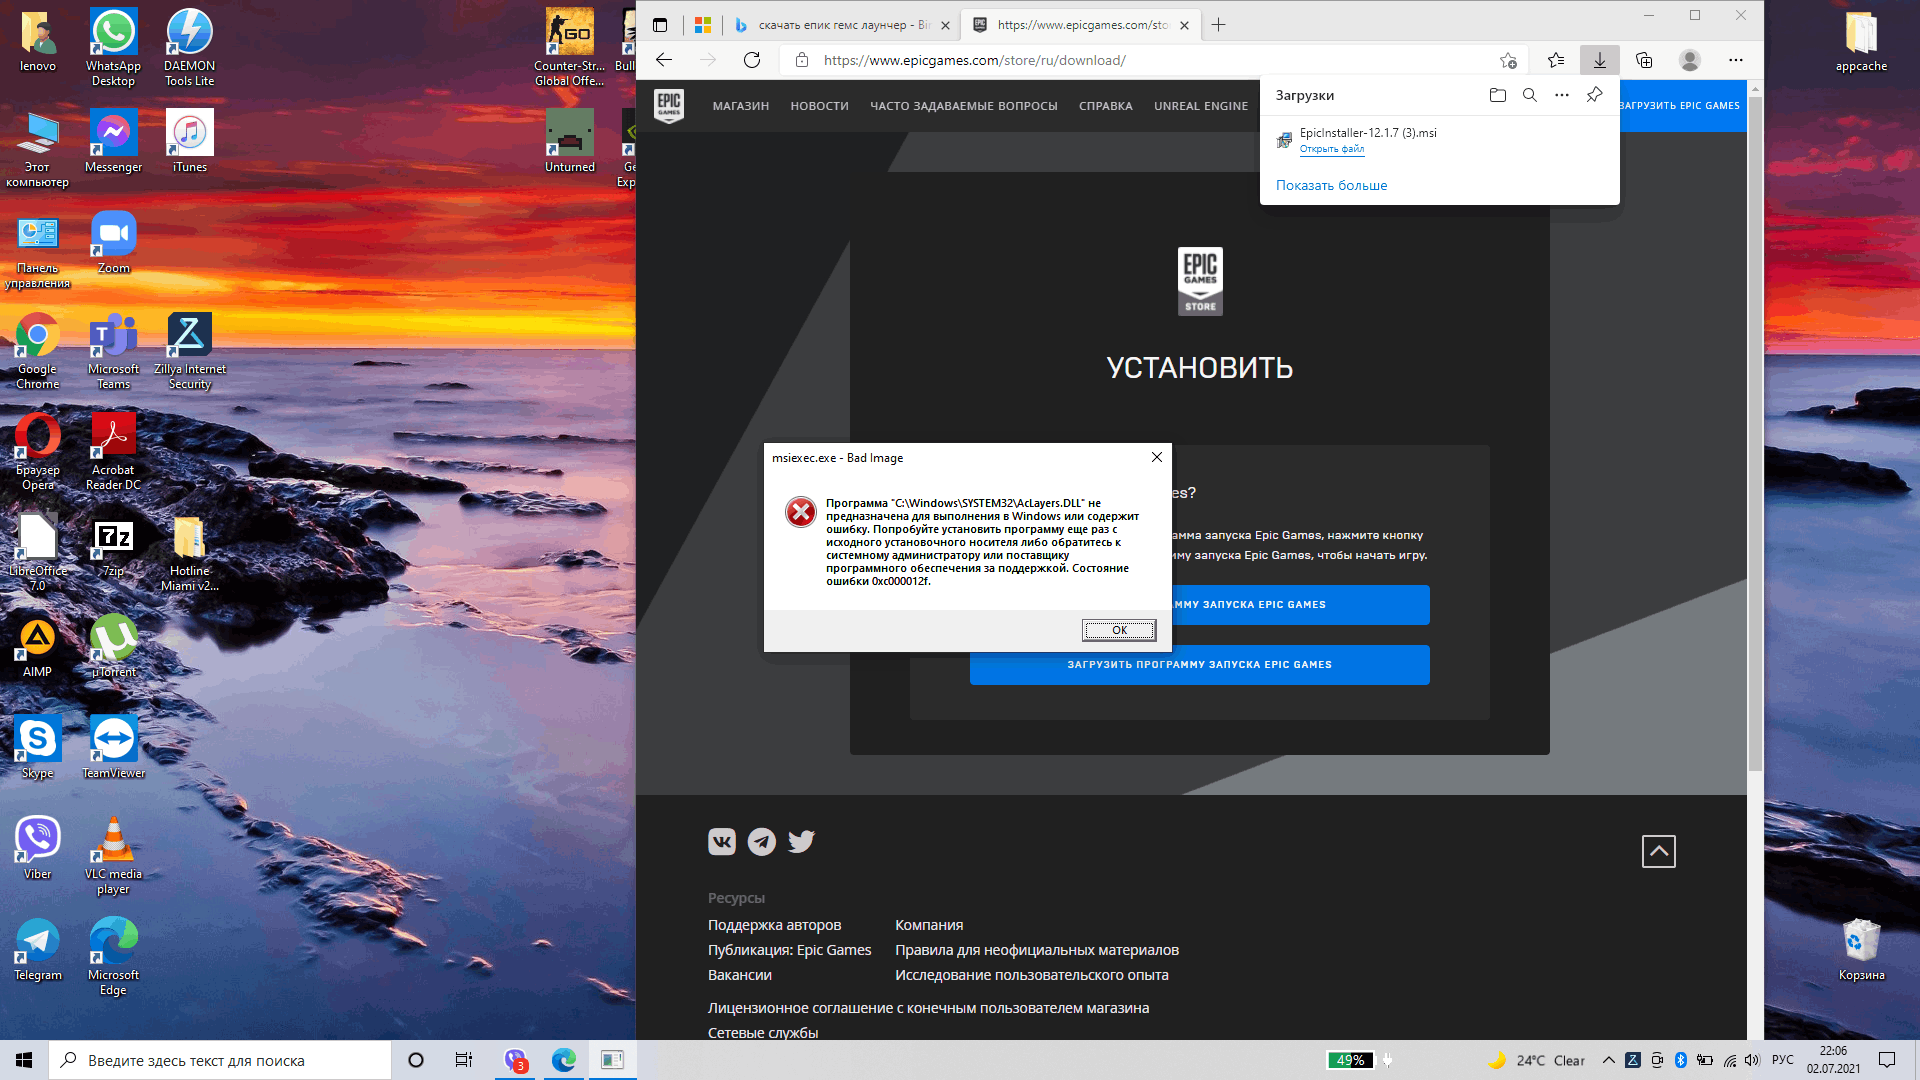Click search icon in downloads panel
This screenshot has width=1920, height=1080.
[1528, 94]
